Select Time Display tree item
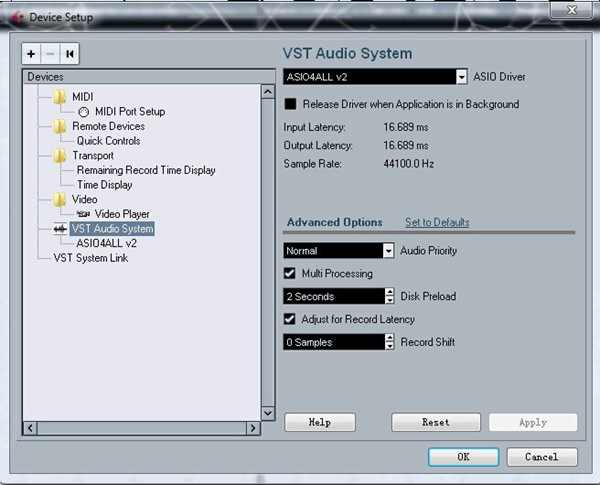Screen dimensions: 600x485 click(x=104, y=185)
